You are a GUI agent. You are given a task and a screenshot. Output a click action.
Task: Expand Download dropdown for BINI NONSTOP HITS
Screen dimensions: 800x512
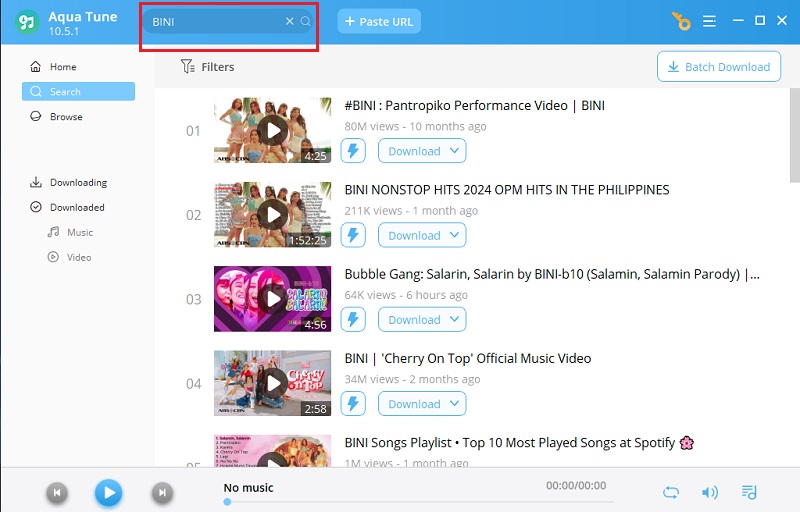(454, 235)
